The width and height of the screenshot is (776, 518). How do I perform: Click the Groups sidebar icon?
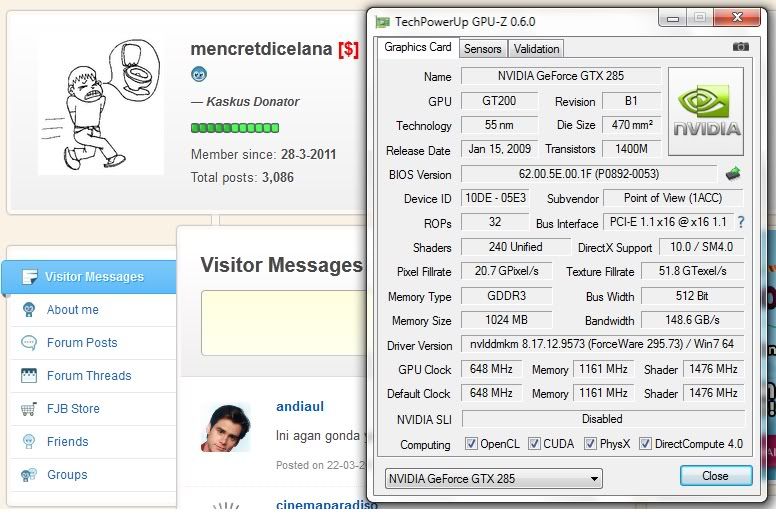coord(29,474)
